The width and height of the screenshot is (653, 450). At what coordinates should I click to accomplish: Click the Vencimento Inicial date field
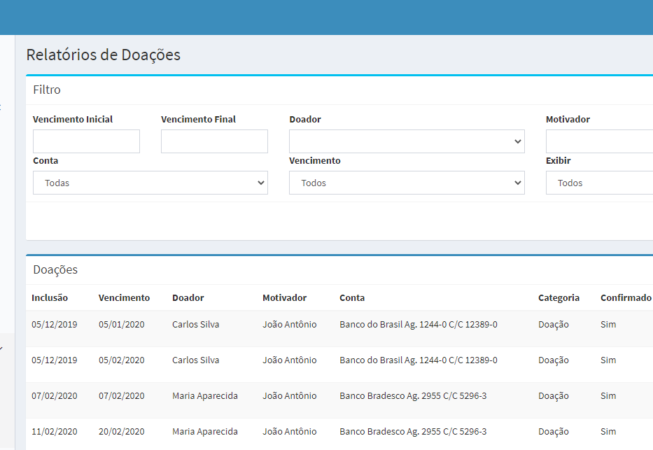click(86, 141)
